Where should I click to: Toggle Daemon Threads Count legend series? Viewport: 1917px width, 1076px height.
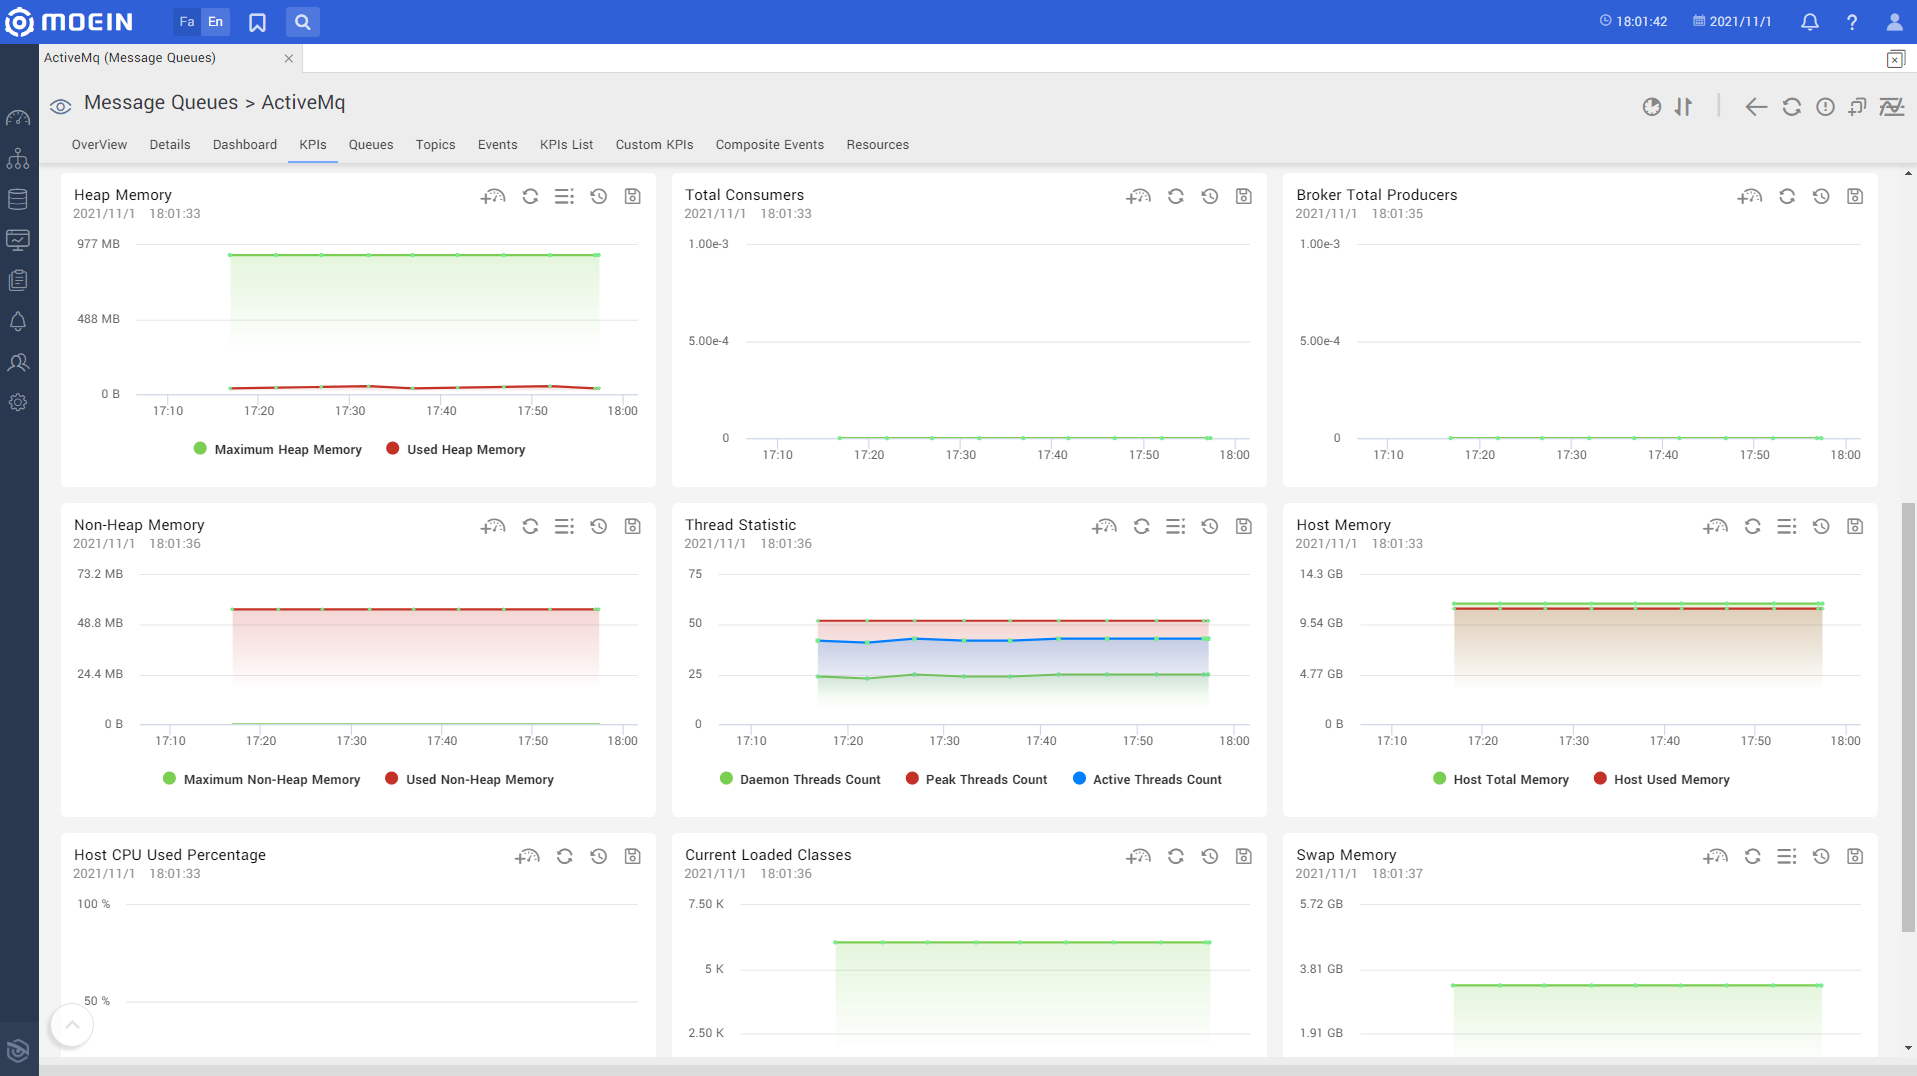800,779
